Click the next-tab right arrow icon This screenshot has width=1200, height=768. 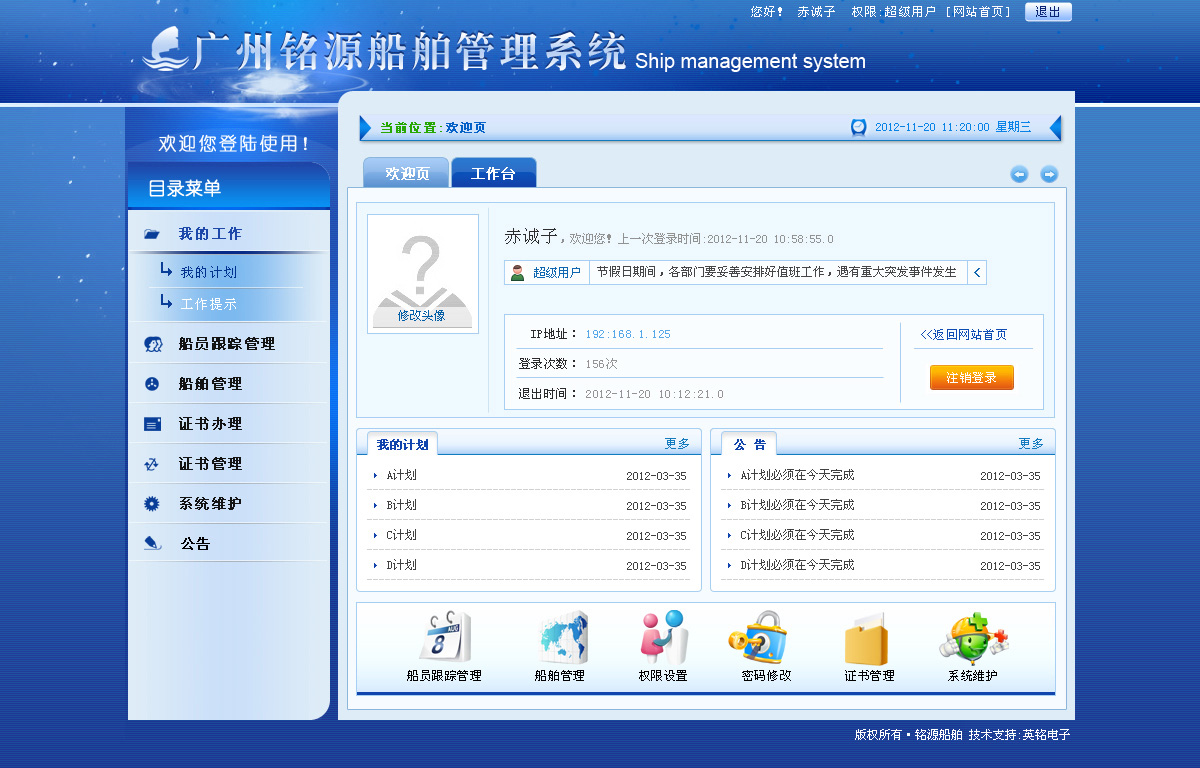click(1049, 174)
